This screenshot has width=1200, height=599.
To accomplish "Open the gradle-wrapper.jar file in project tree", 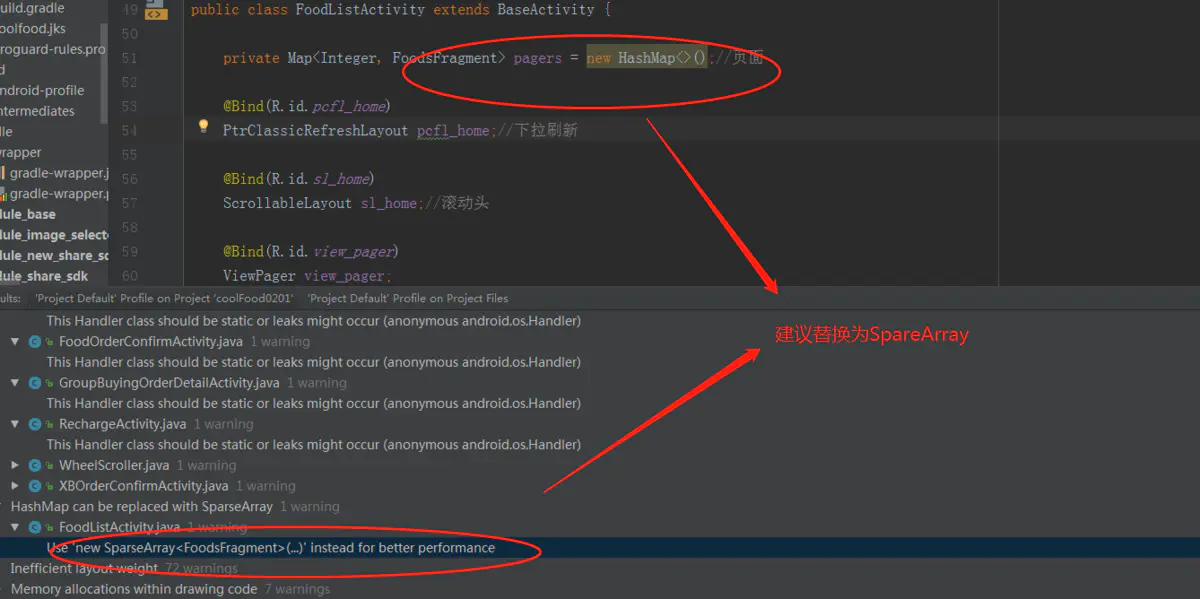I will point(55,173).
